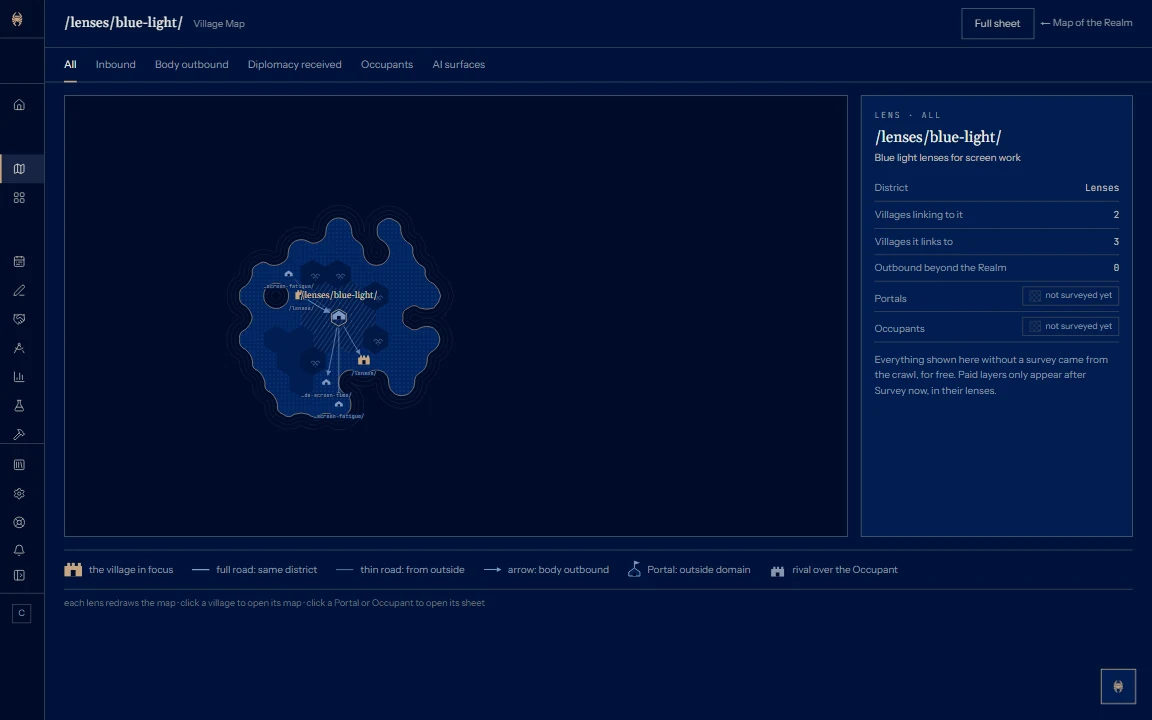Switch to the Inbound tab
The height and width of the screenshot is (720, 1152).
115,65
